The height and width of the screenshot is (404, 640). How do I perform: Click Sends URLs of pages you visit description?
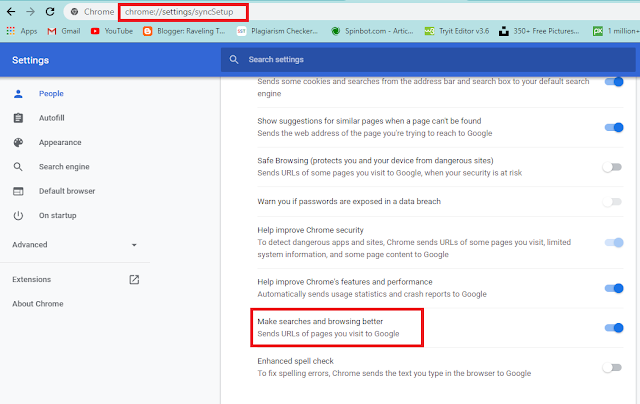[328, 334]
